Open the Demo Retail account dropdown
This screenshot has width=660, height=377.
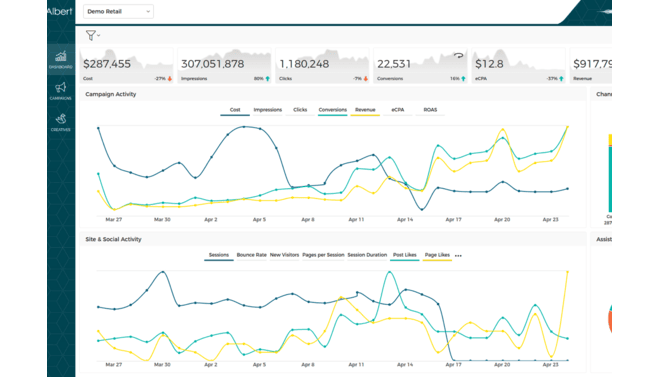coord(118,11)
